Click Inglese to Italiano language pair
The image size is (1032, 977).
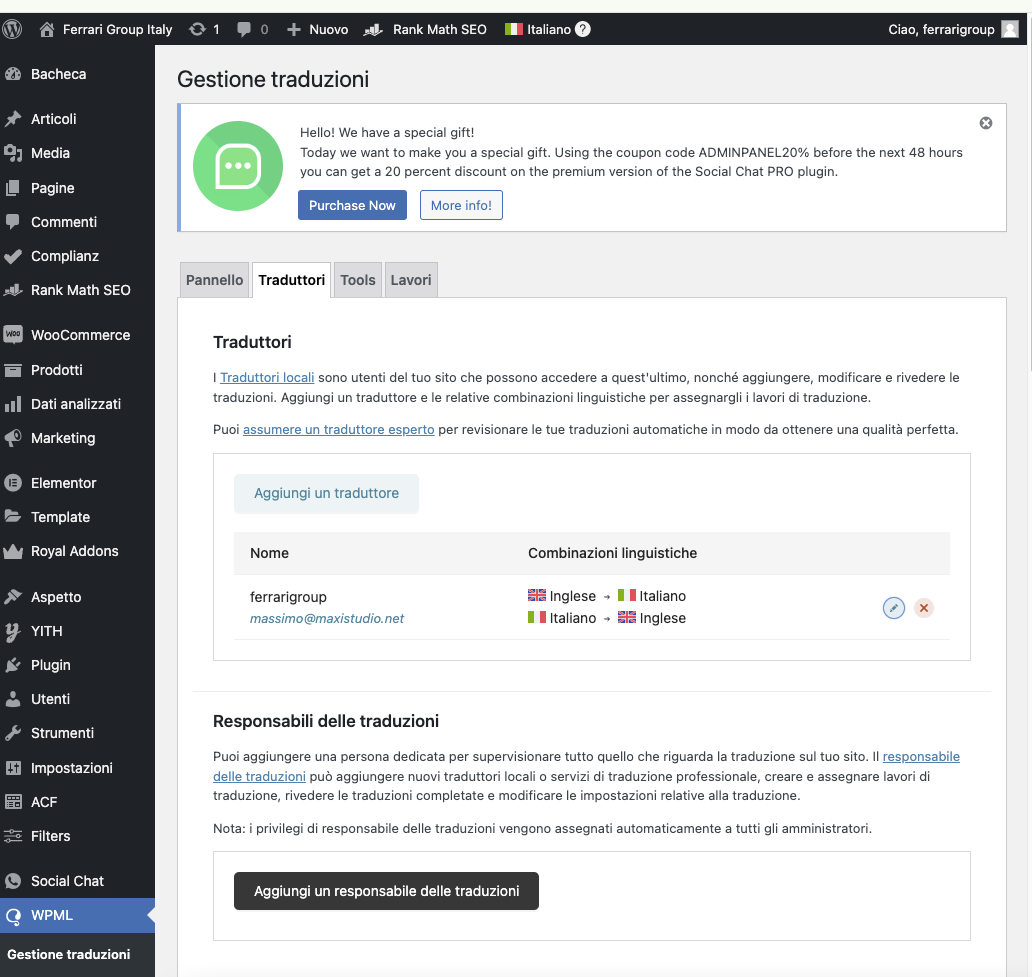(x=607, y=596)
